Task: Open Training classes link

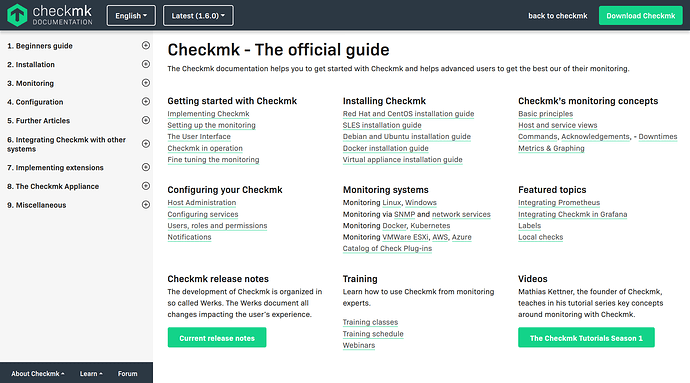Action: coord(370,322)
